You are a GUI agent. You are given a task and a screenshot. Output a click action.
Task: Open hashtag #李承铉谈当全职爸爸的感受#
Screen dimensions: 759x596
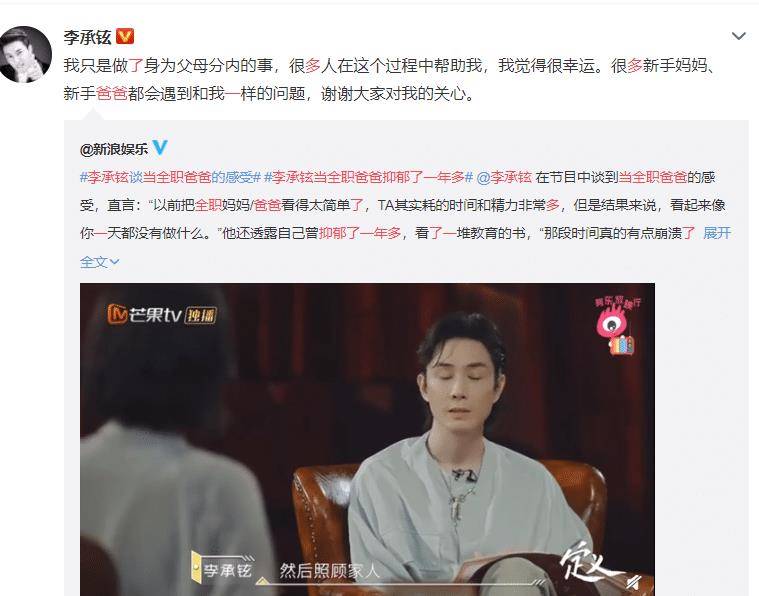pyautogui.click(x=171, y=177)
